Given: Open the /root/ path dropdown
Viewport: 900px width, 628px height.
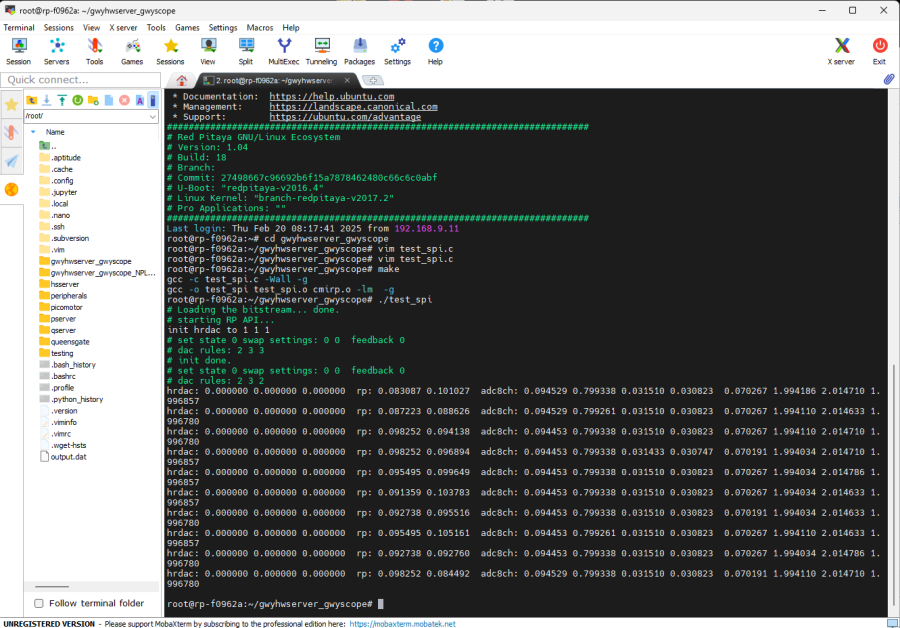Looking at the screenshot, I should 151,116.
